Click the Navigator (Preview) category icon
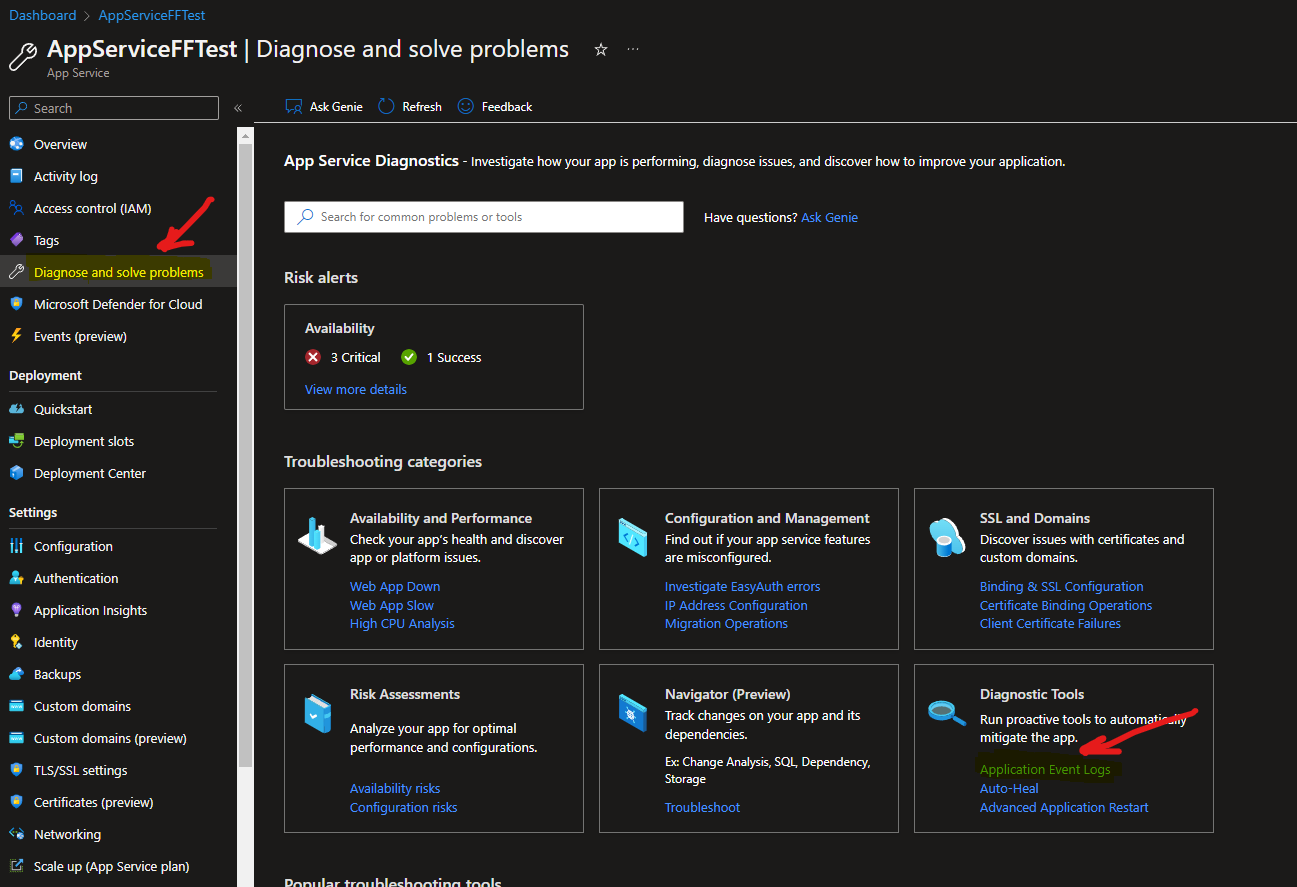1297x887 pixels. 632,712
